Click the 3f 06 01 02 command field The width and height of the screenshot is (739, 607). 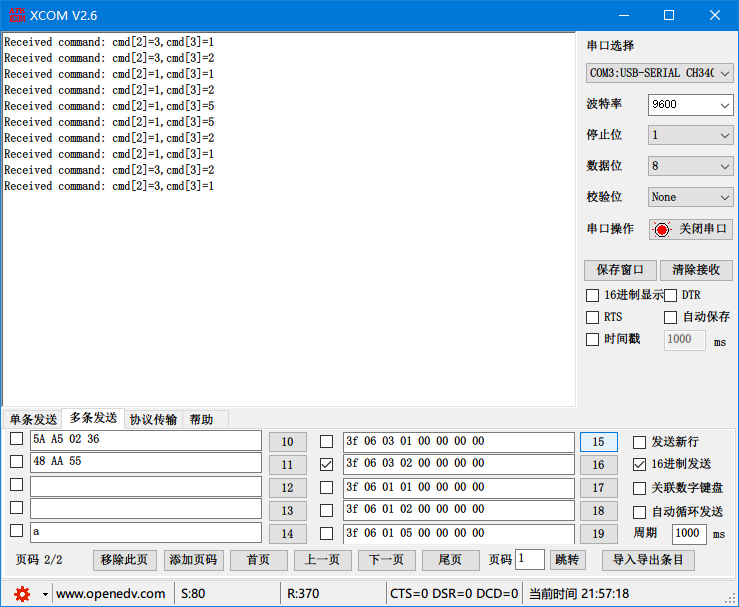(459, 510)
